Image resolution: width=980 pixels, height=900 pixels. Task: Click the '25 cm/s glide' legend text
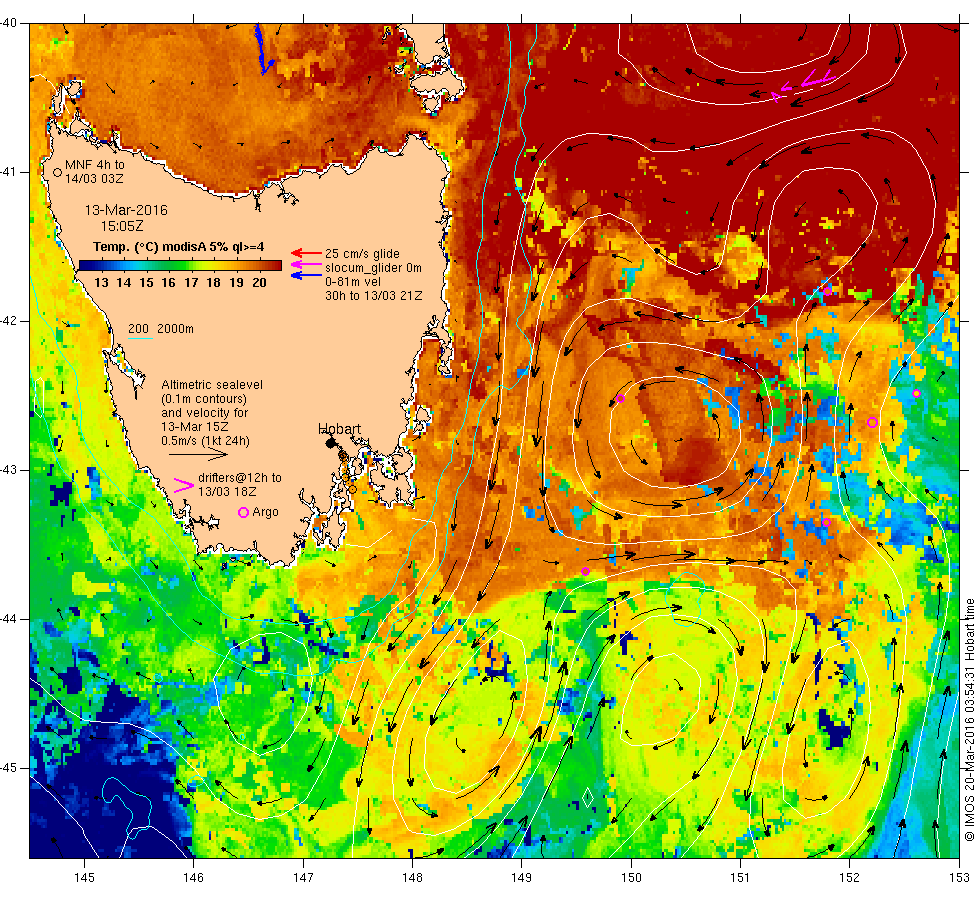(x=362, y=254)
